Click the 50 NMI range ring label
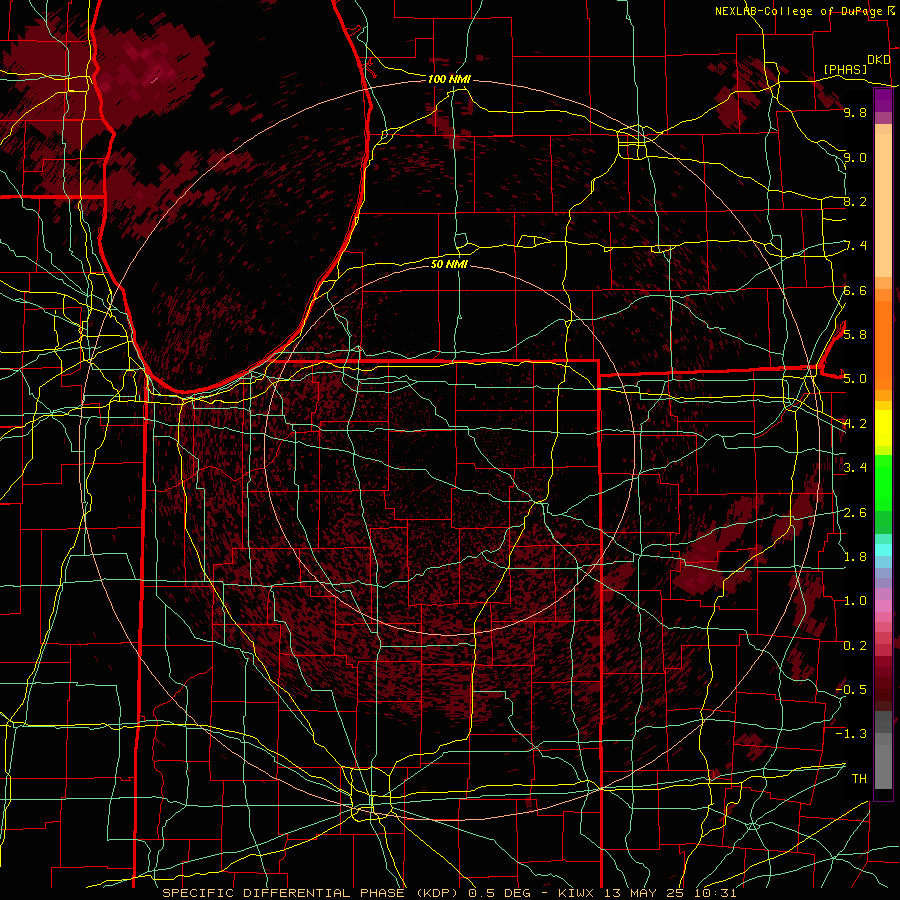This screenshot has width=900, height=900. (x=449, y=264)
